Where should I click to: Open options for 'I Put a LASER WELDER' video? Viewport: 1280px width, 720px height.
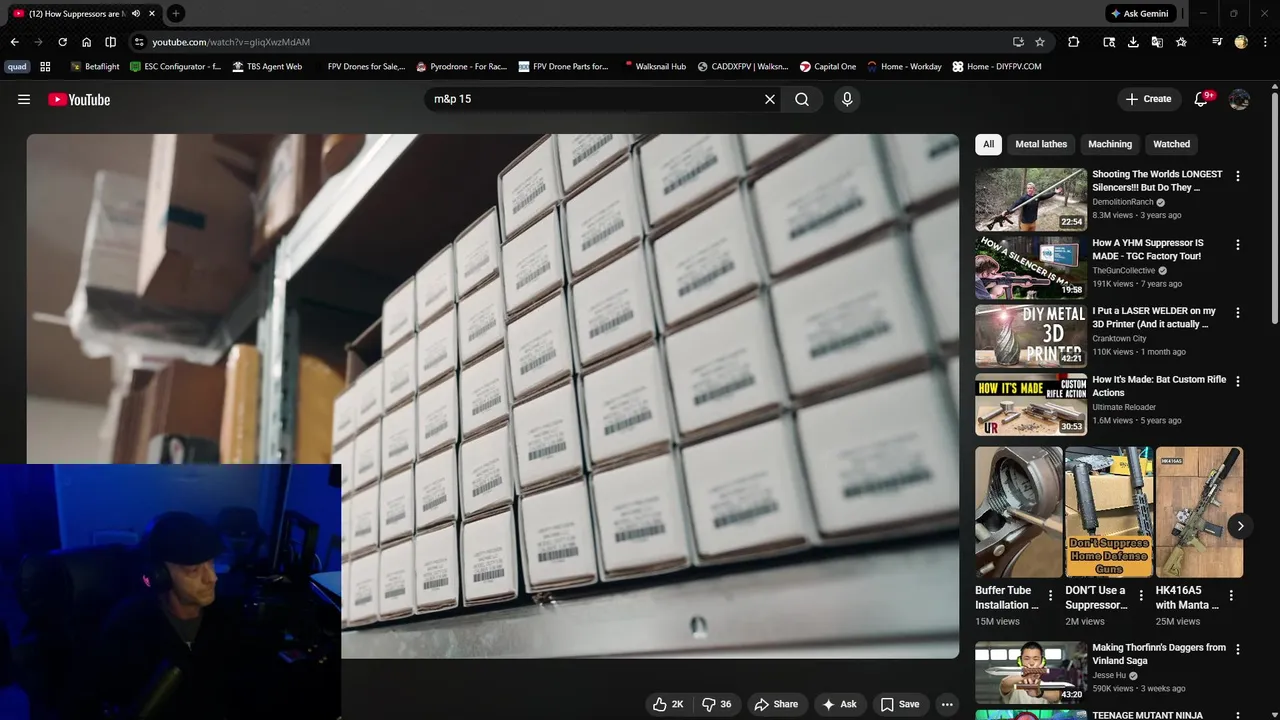pos(1238,313)
